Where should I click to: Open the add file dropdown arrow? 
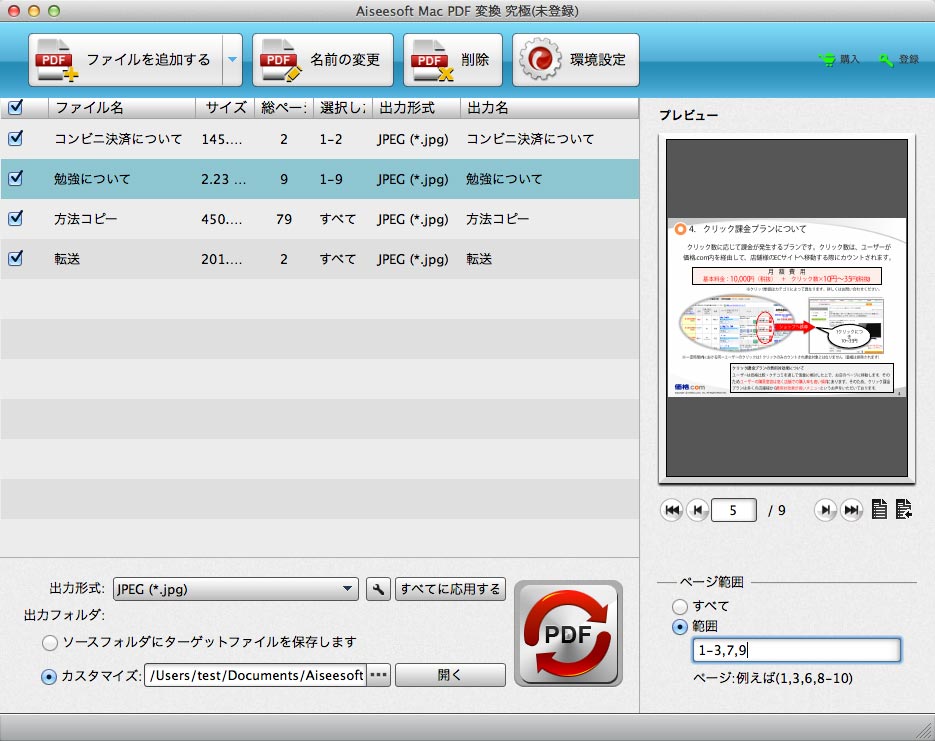pos(232,60)
